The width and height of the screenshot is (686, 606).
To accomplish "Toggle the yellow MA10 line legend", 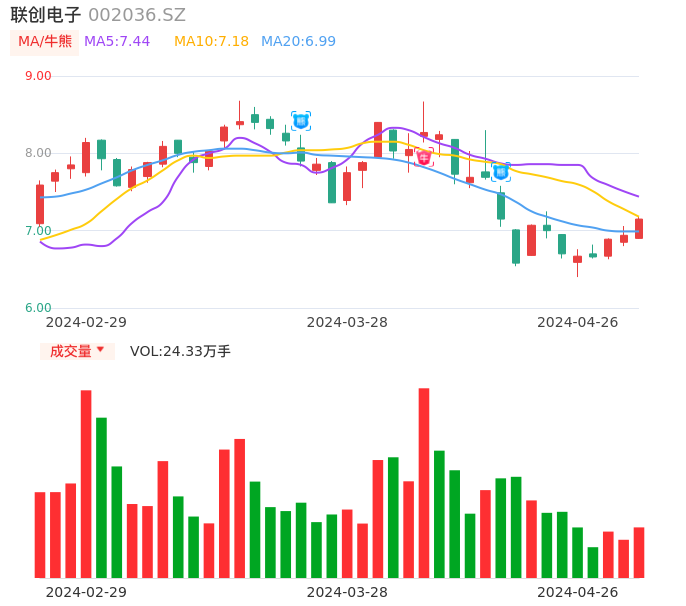I will tap(211, 42).
